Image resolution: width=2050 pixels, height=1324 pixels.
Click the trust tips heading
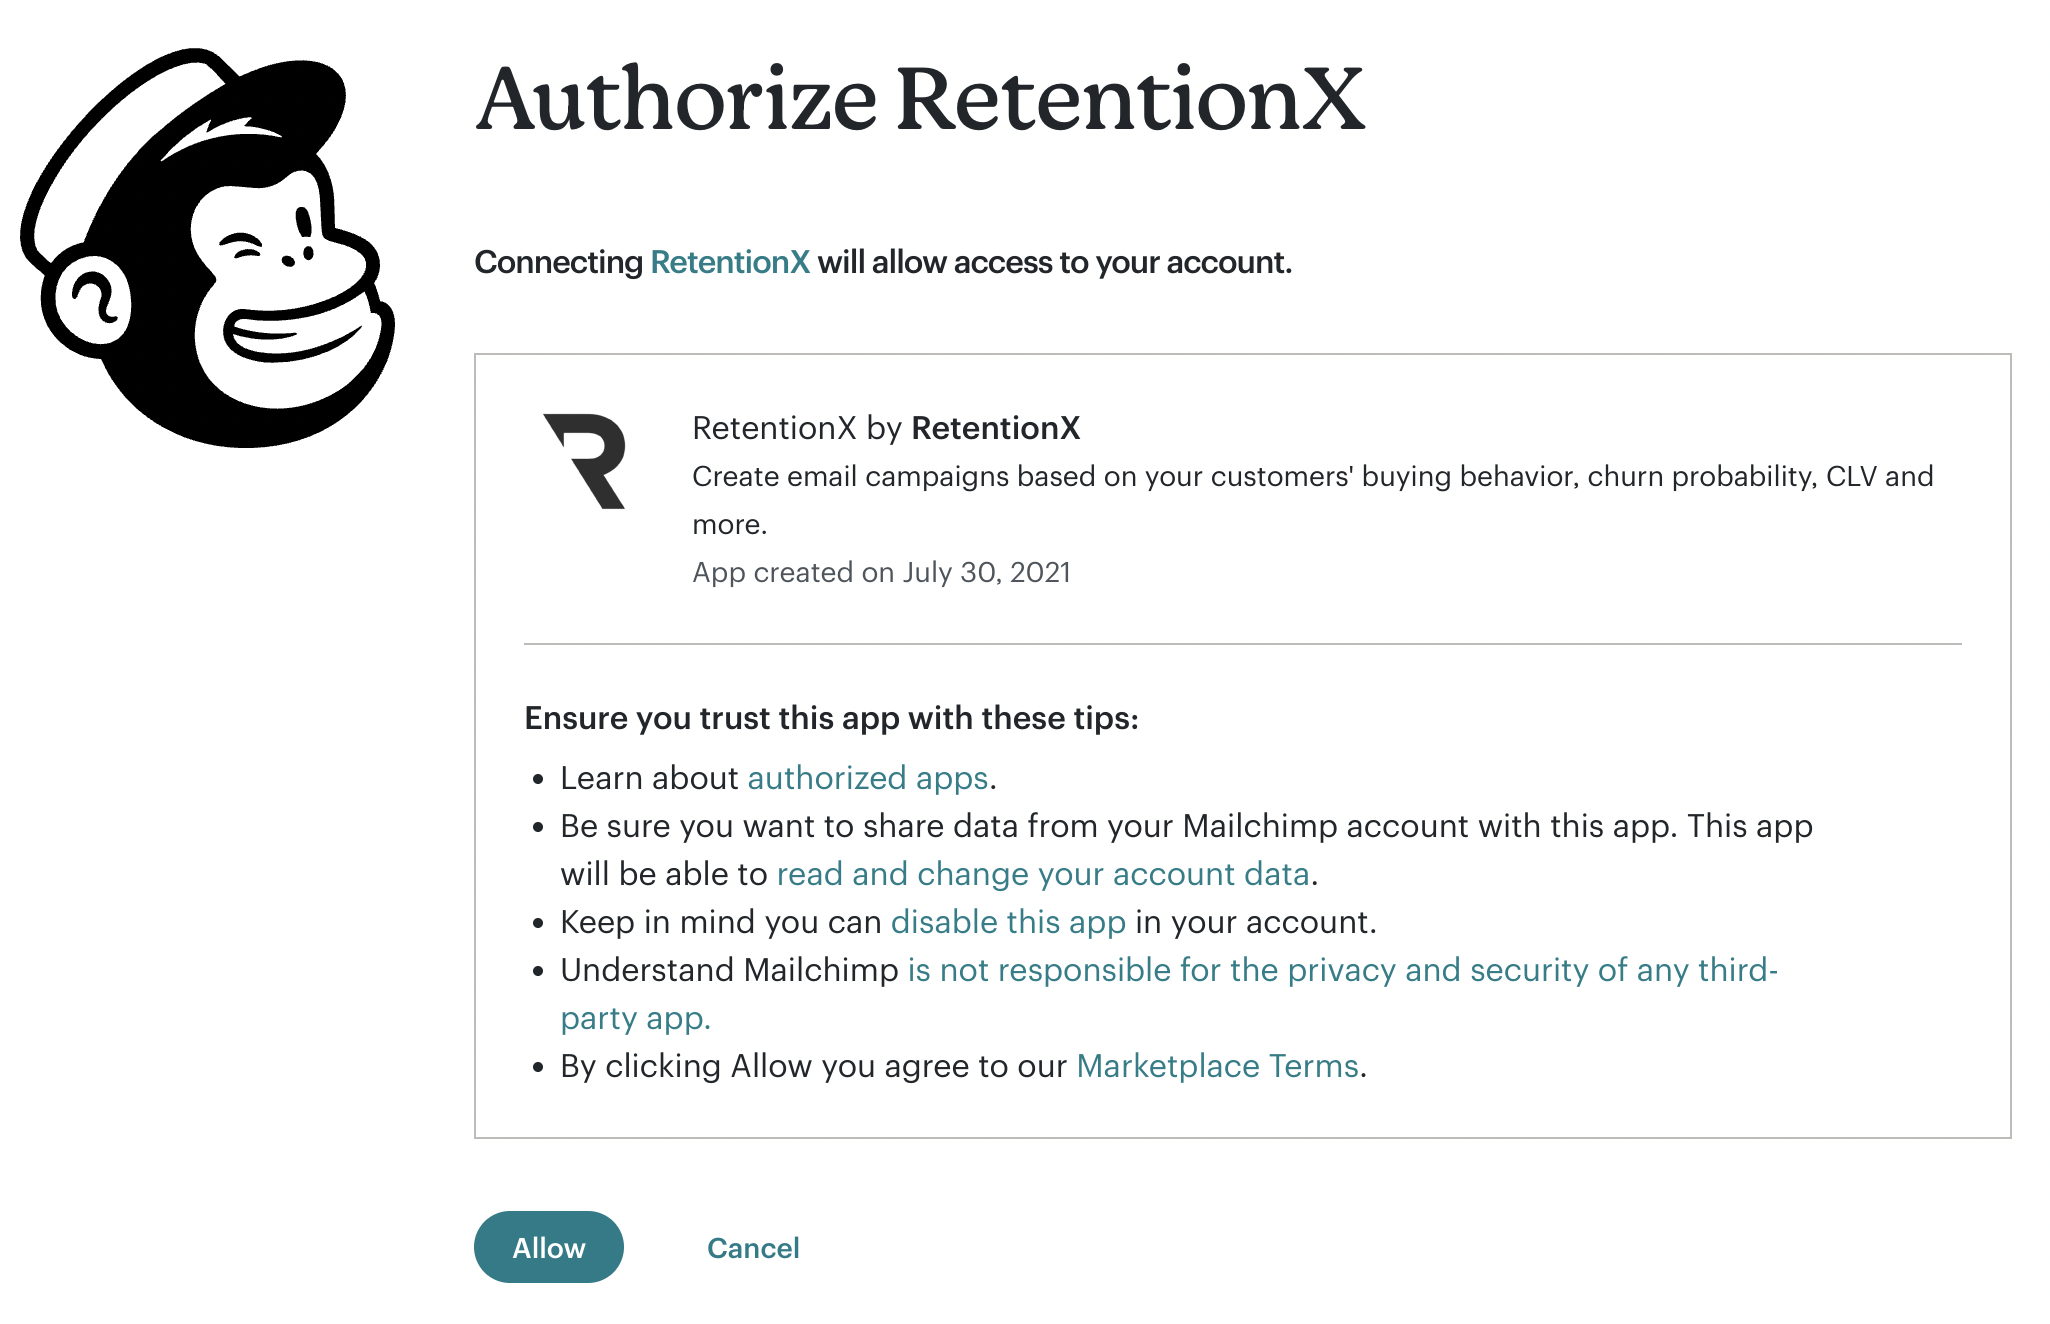tap(831, 717)
